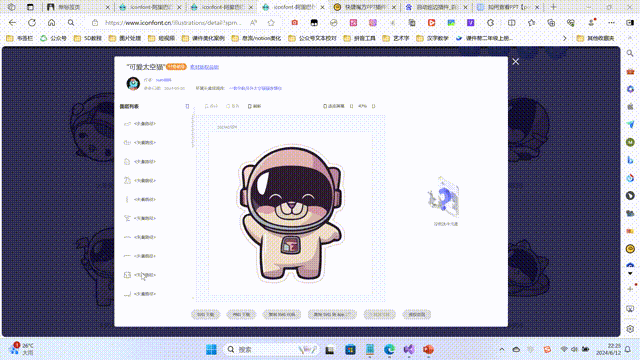Open Edge sidebar settings gear
Viewport: 640px width, 360px height.
tap(630, 329)
